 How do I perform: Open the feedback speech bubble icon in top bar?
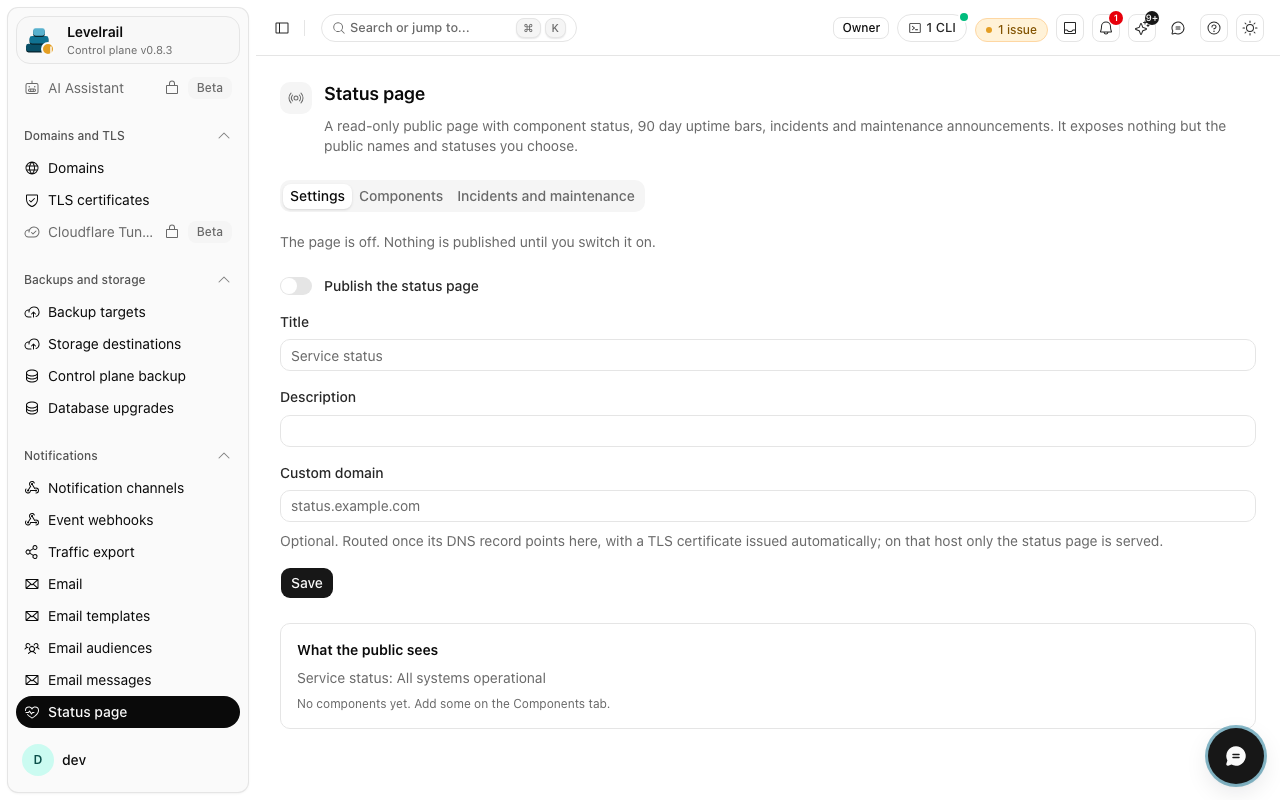pyautogui.click(x=1178, y=28)
